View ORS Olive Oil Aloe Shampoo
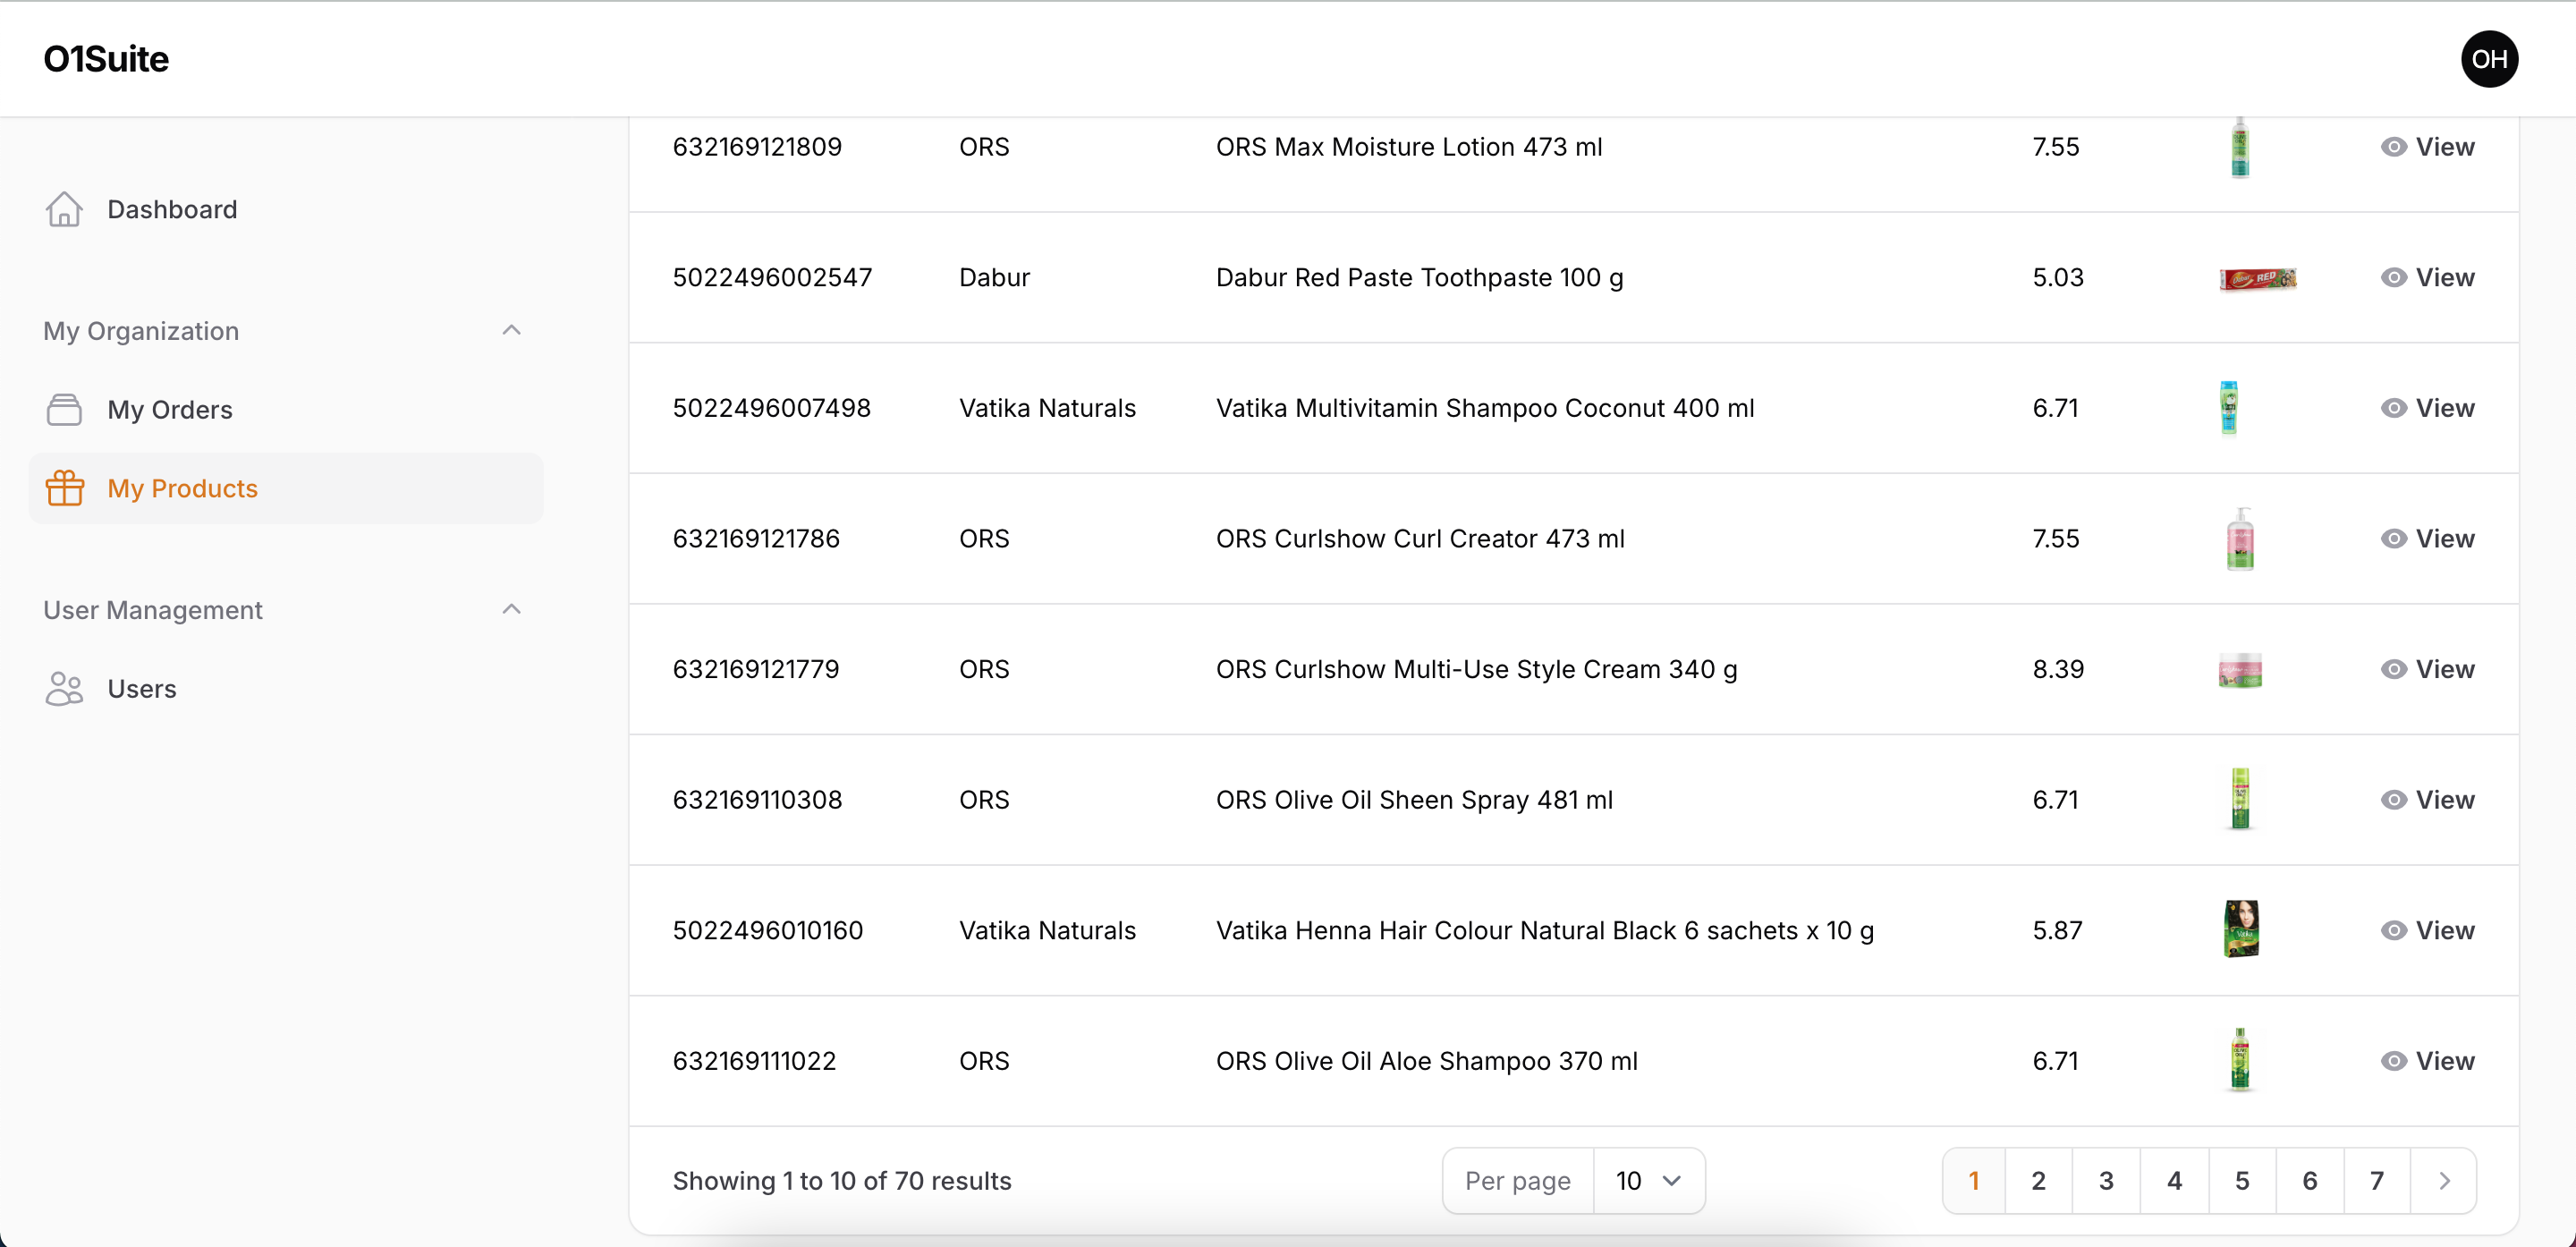The height and width of the screenshot is (1247, 2576). (2427, 1061)
